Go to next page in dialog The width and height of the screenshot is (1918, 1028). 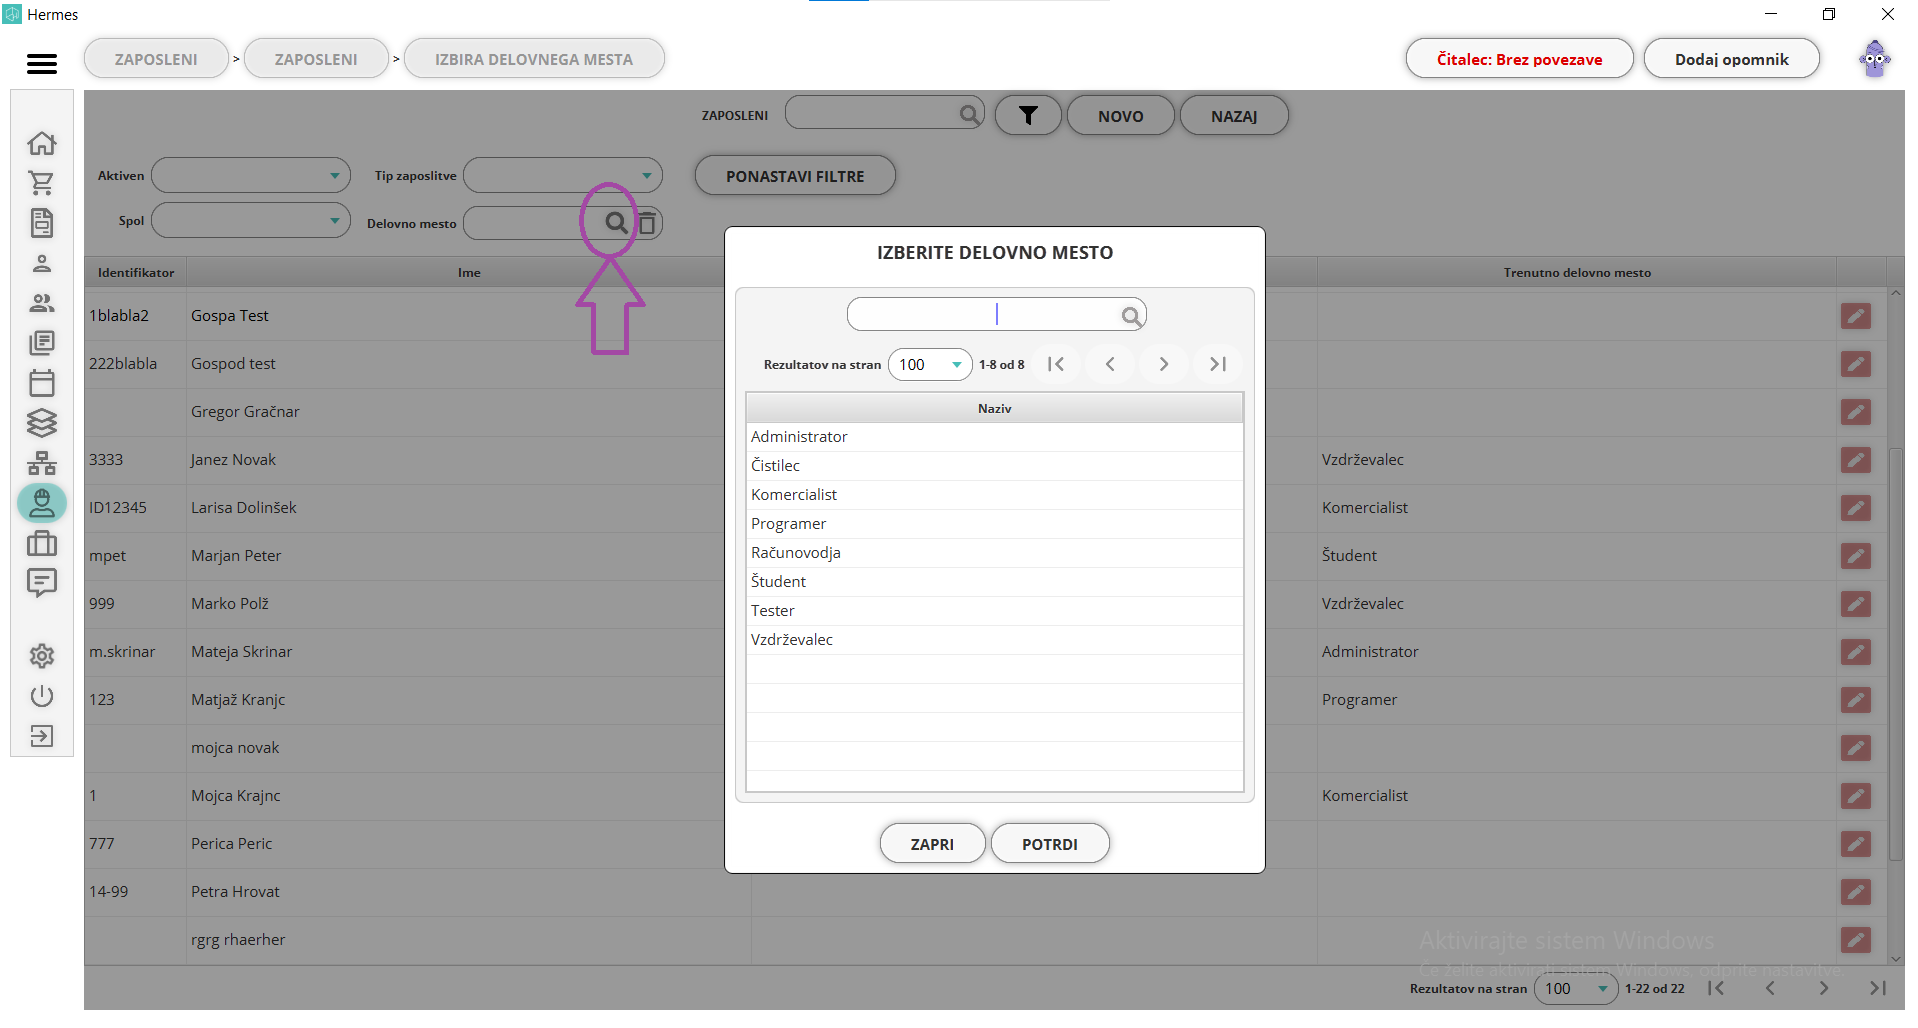pyautogui.click(x=1164, y=364)
